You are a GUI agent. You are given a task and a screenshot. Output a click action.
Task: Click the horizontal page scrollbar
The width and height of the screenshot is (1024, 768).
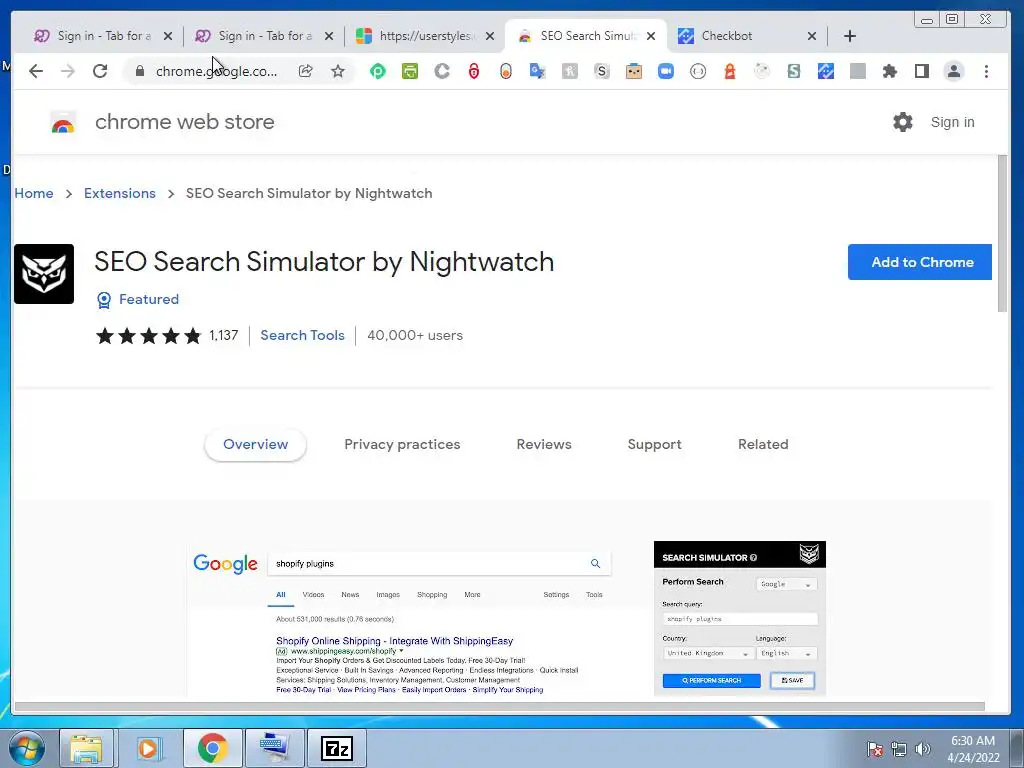coord(500,706)
